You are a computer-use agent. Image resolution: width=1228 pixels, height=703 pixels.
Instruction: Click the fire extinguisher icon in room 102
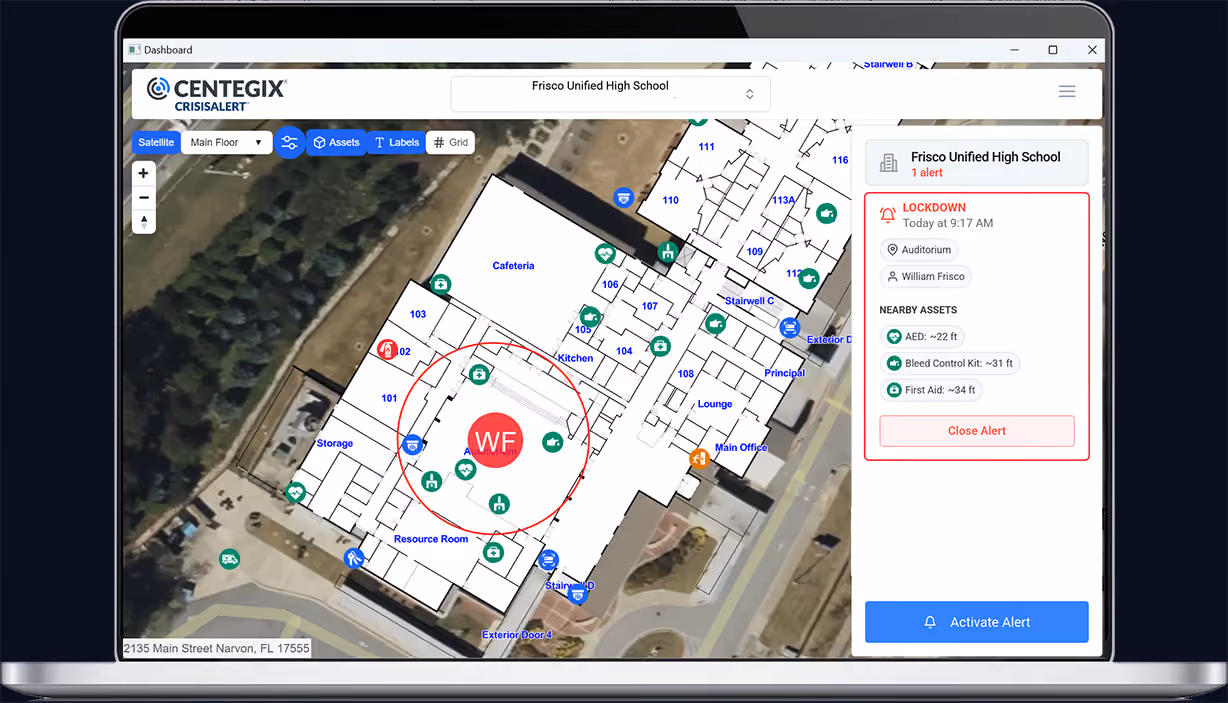tap(386, 348)
